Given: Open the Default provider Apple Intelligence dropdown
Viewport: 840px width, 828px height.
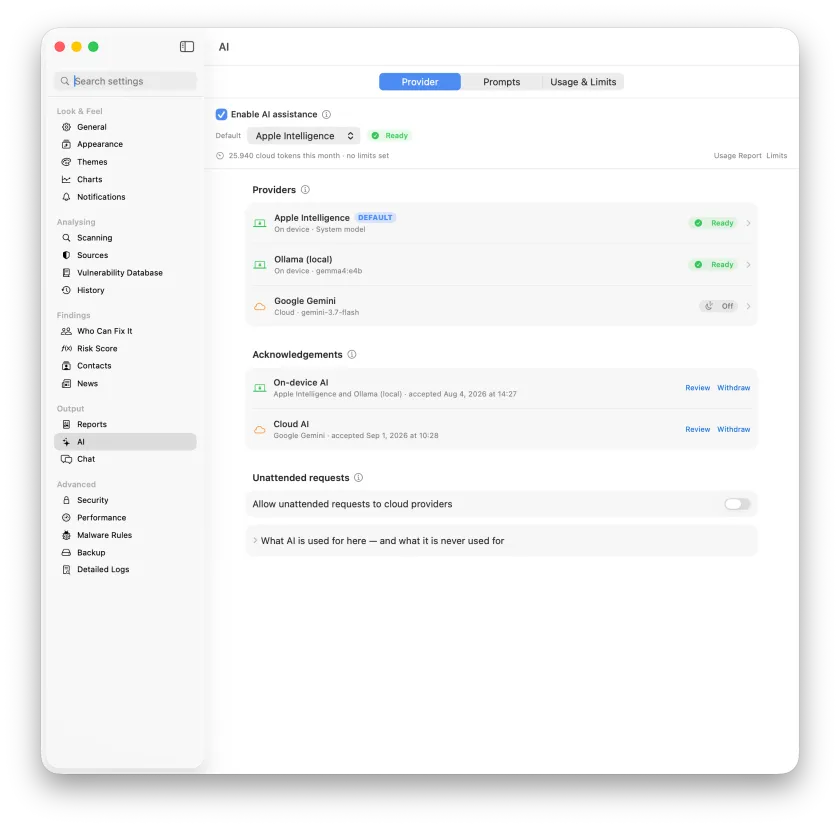Looking at the screenshot, I should pyautogui.click(x=304, y=136).
